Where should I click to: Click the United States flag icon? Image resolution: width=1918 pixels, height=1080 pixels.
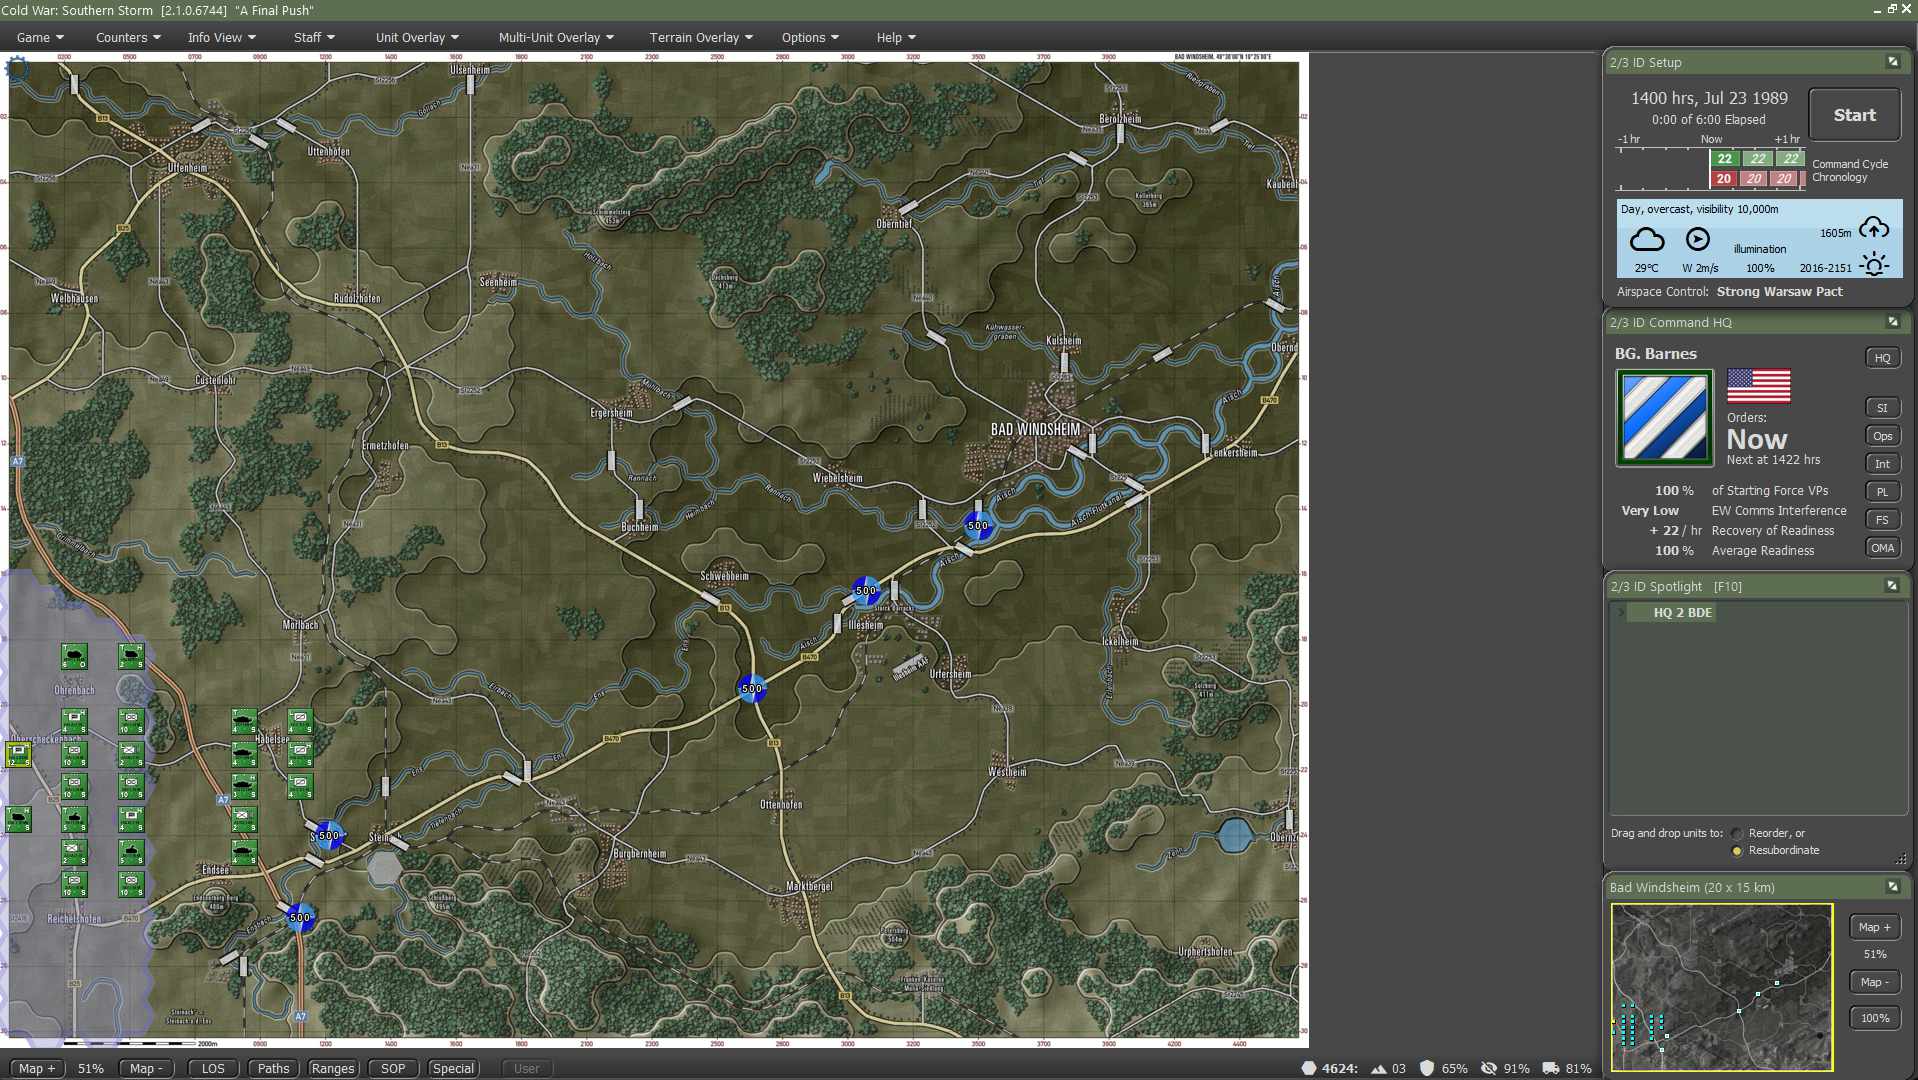[x=1758, y=386]
